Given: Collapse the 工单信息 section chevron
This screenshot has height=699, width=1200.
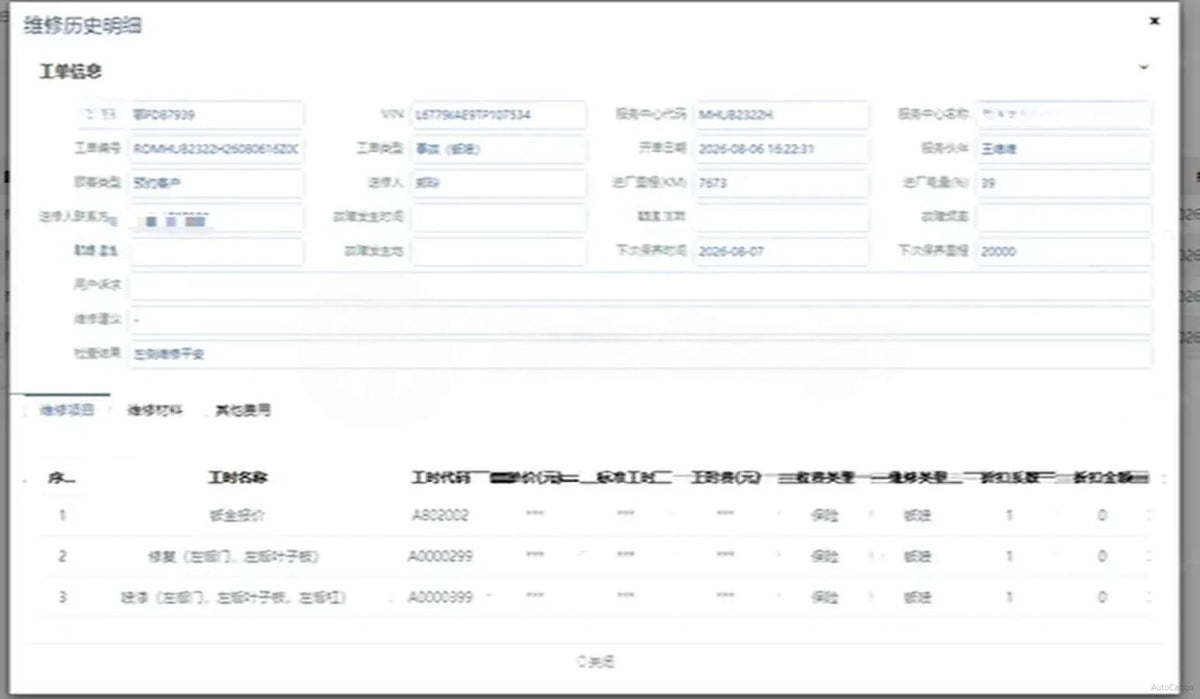Looking at the screenshot, I should [1144, 67].
